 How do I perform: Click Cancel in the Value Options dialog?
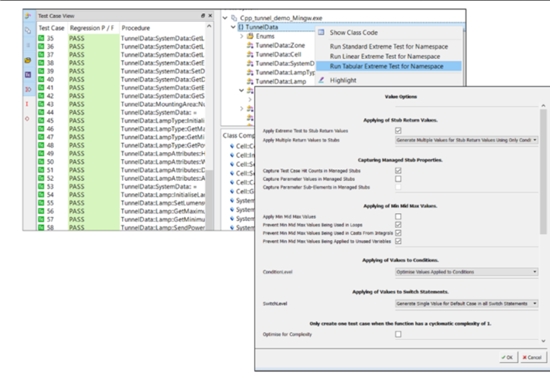(533, 357)
